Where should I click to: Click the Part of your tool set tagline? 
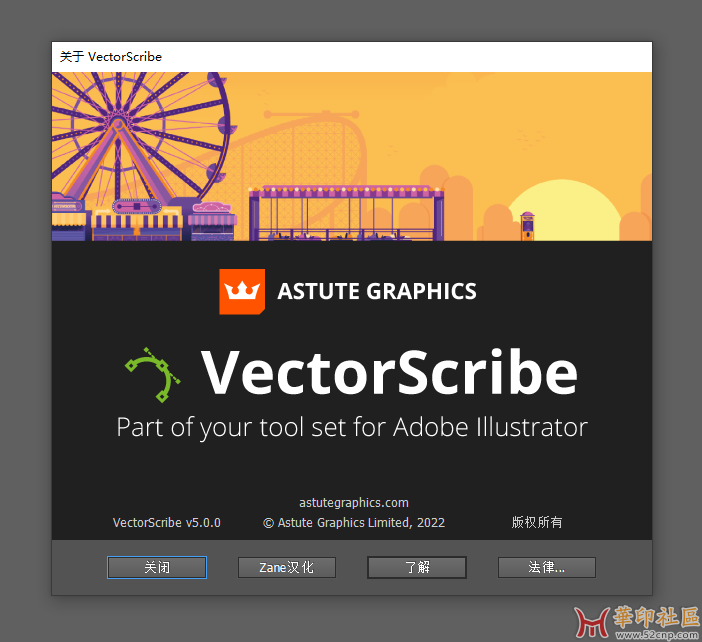(x=352, y=427)
